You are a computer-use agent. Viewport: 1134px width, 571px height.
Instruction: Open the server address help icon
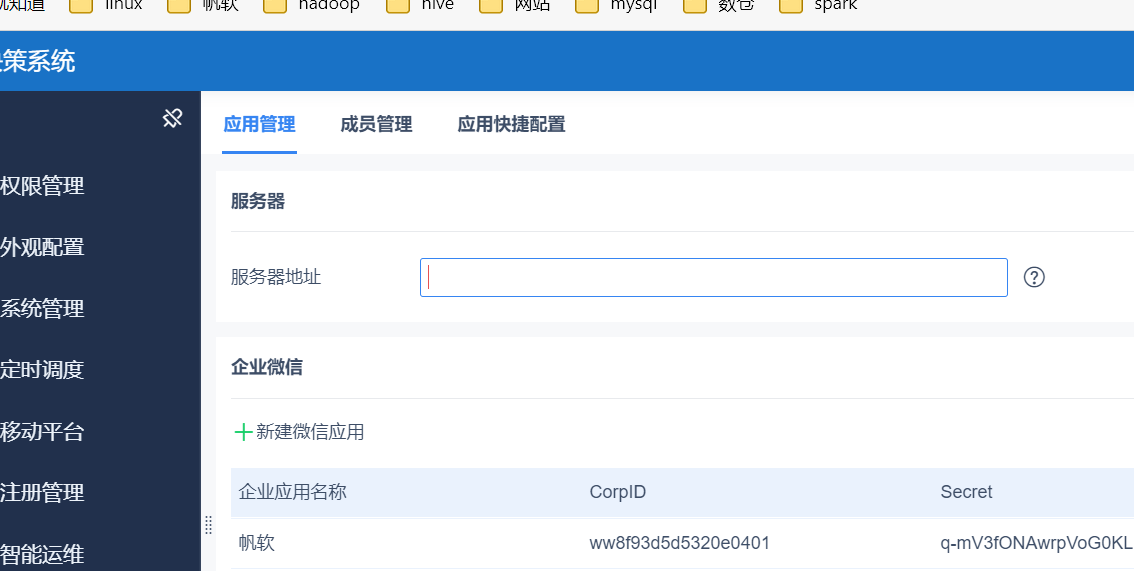click(1034, 277)
